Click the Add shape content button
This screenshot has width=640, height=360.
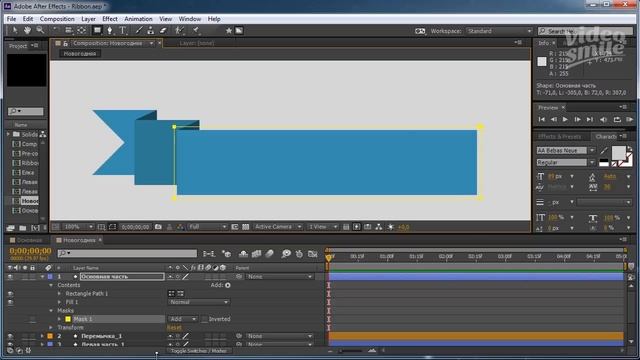pos(228,285)
